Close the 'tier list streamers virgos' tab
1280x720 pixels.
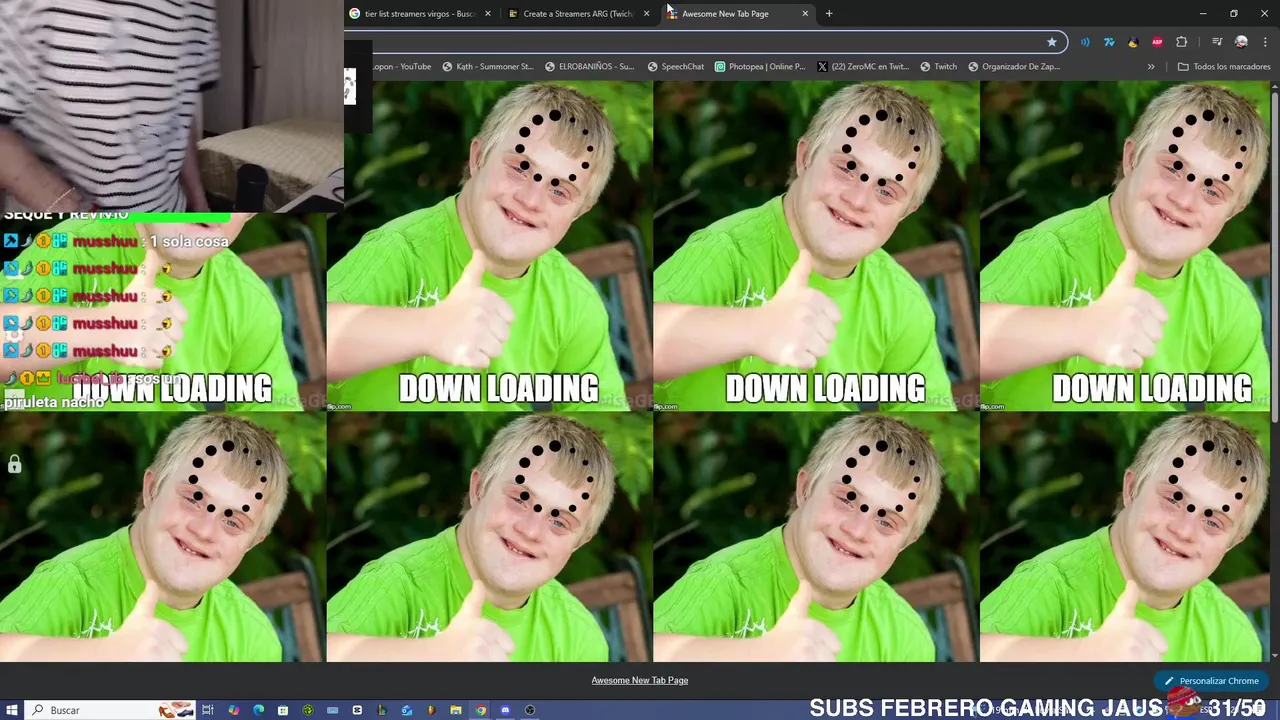point(488,14)
